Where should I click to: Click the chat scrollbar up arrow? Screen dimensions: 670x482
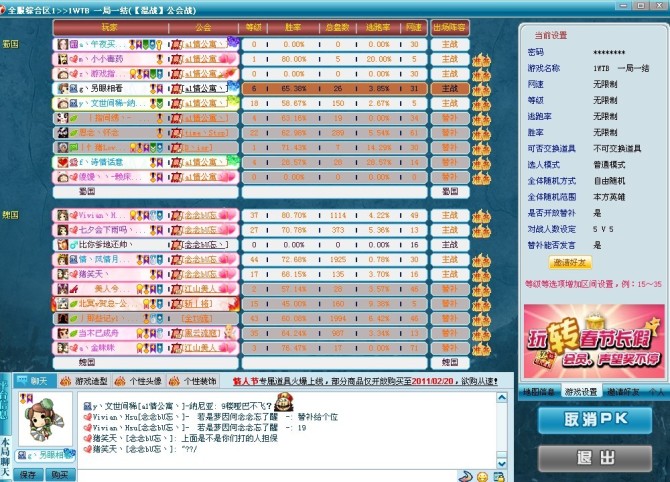point(502,397)
